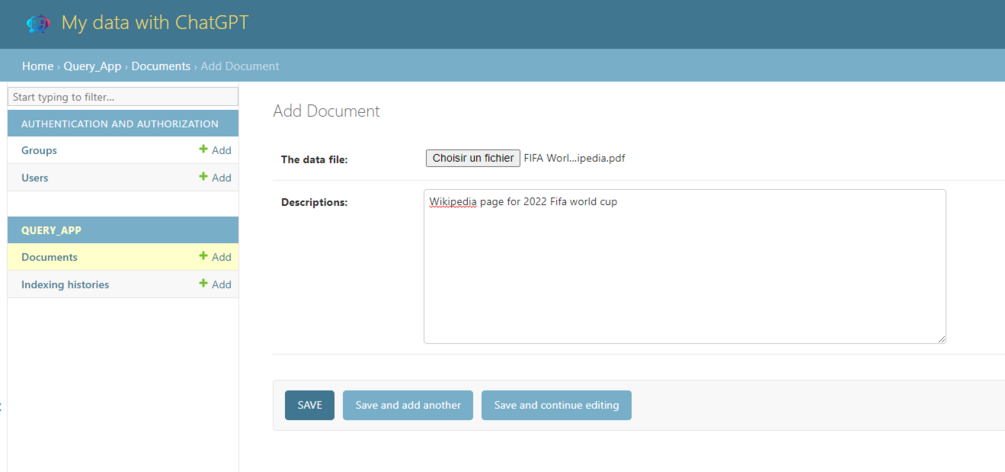Open the Users sidebar link
This screenshot has height=472, width=1005.
point(35,178)
